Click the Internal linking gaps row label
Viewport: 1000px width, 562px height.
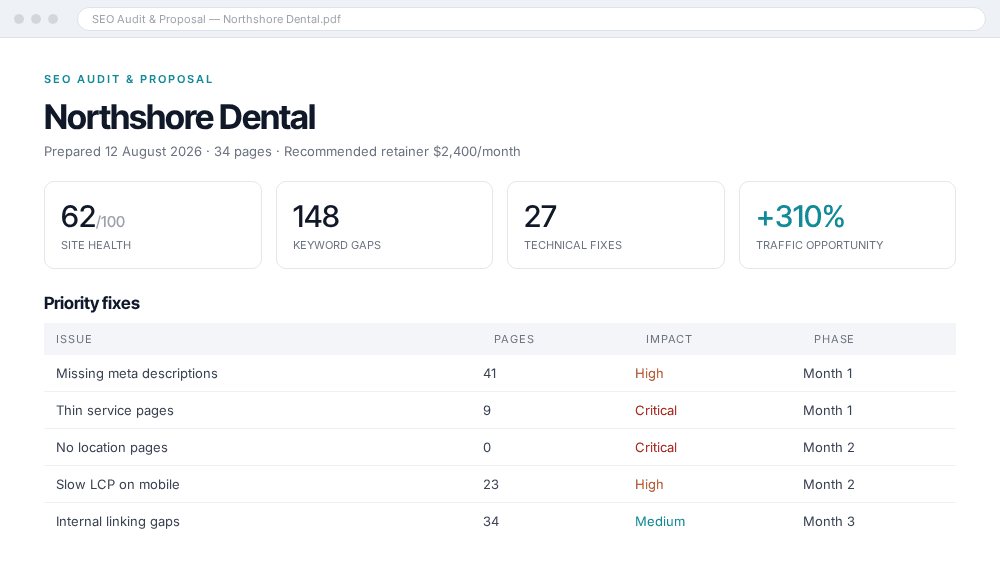[x=118, y=522]
